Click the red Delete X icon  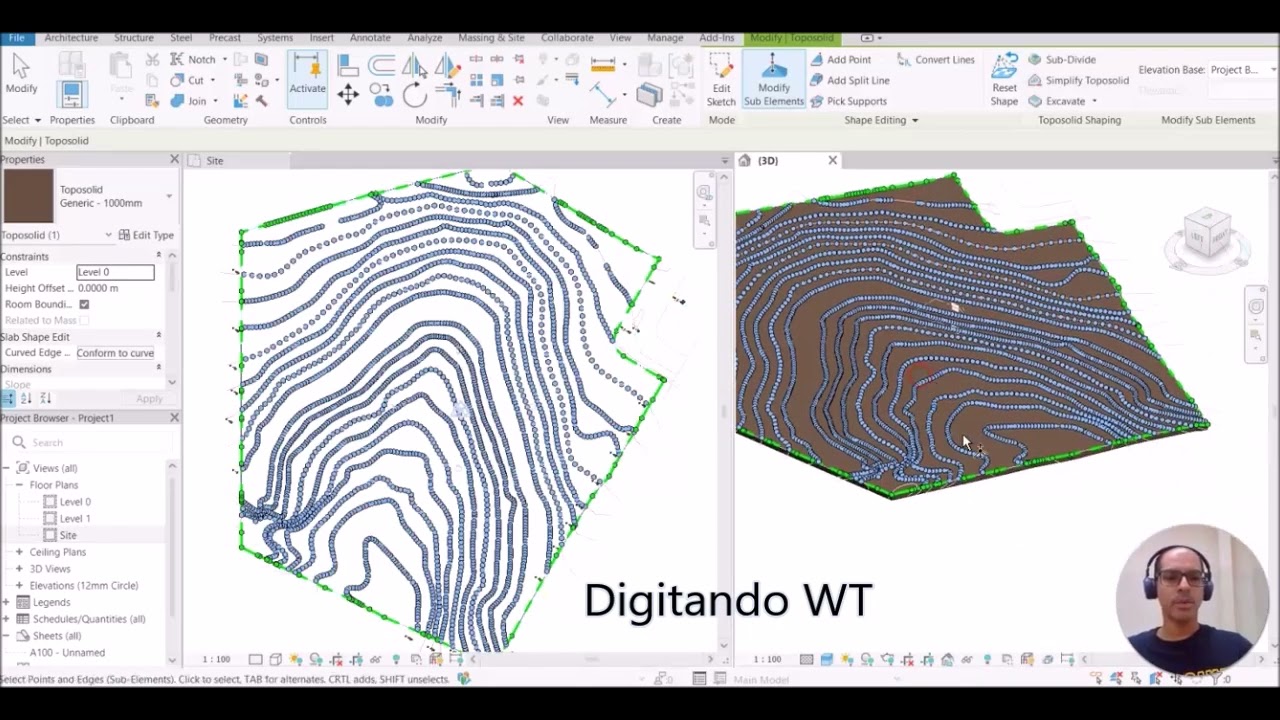point(518,101)
